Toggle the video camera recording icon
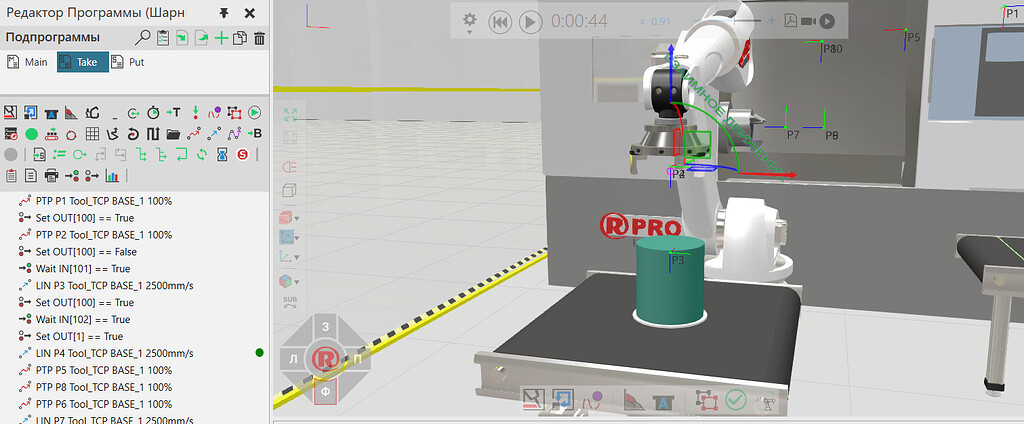The height and width of the screenshot is (424, 1024). pos(807,21)
